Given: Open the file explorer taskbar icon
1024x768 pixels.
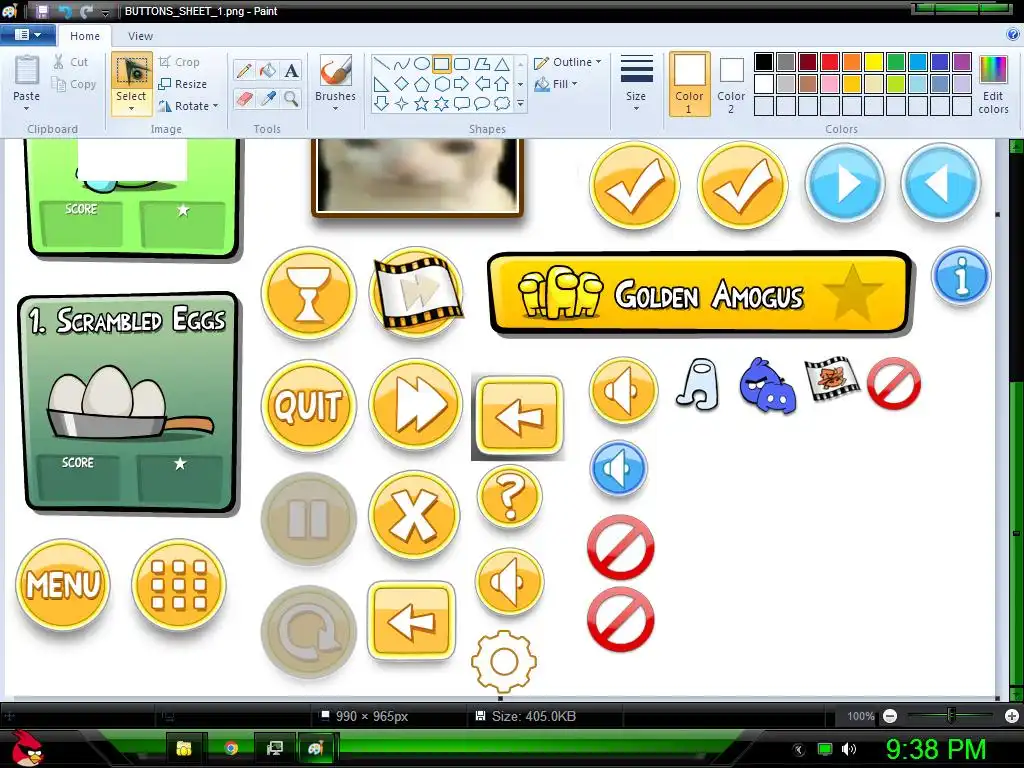Looking at the screenshot, I should click(184, 748).
